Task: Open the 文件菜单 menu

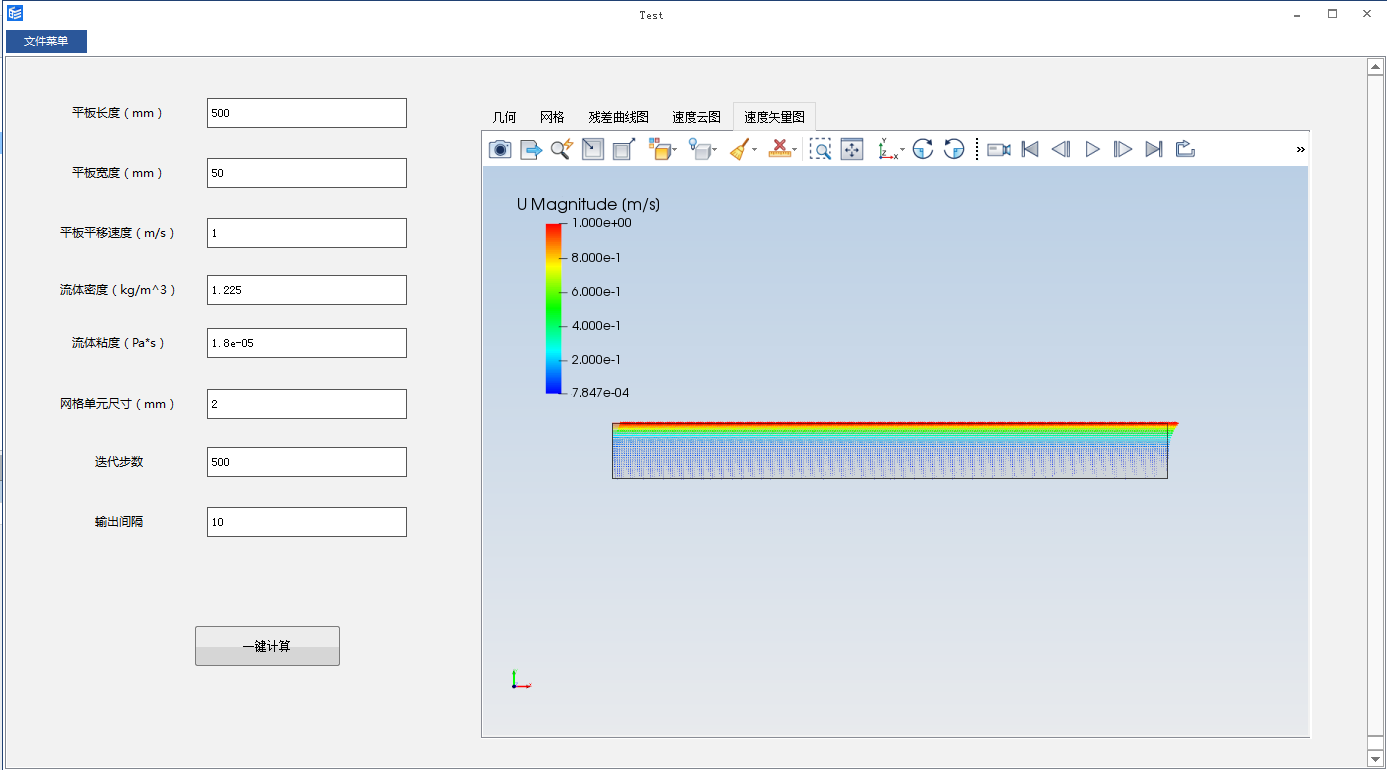Action: click(x=46, y=41)
